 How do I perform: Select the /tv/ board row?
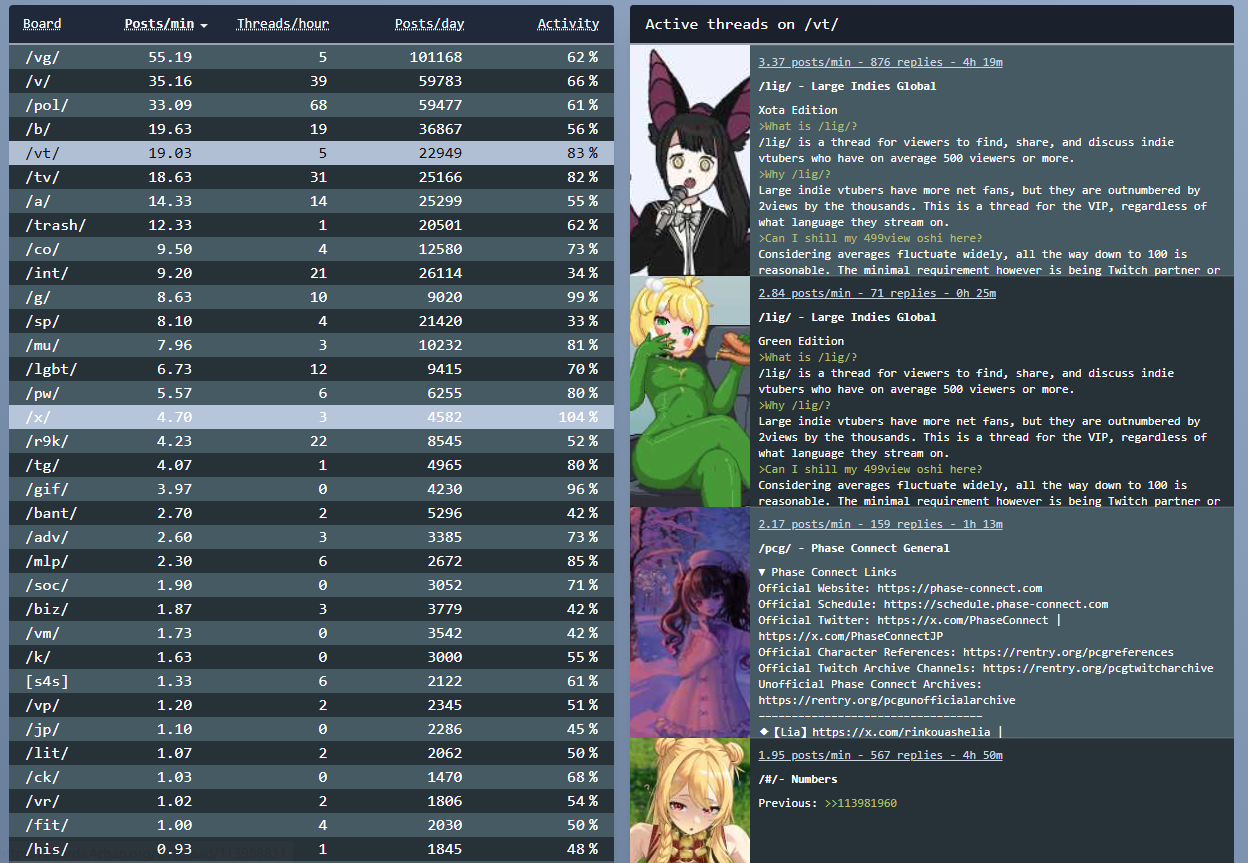point(311,177)
